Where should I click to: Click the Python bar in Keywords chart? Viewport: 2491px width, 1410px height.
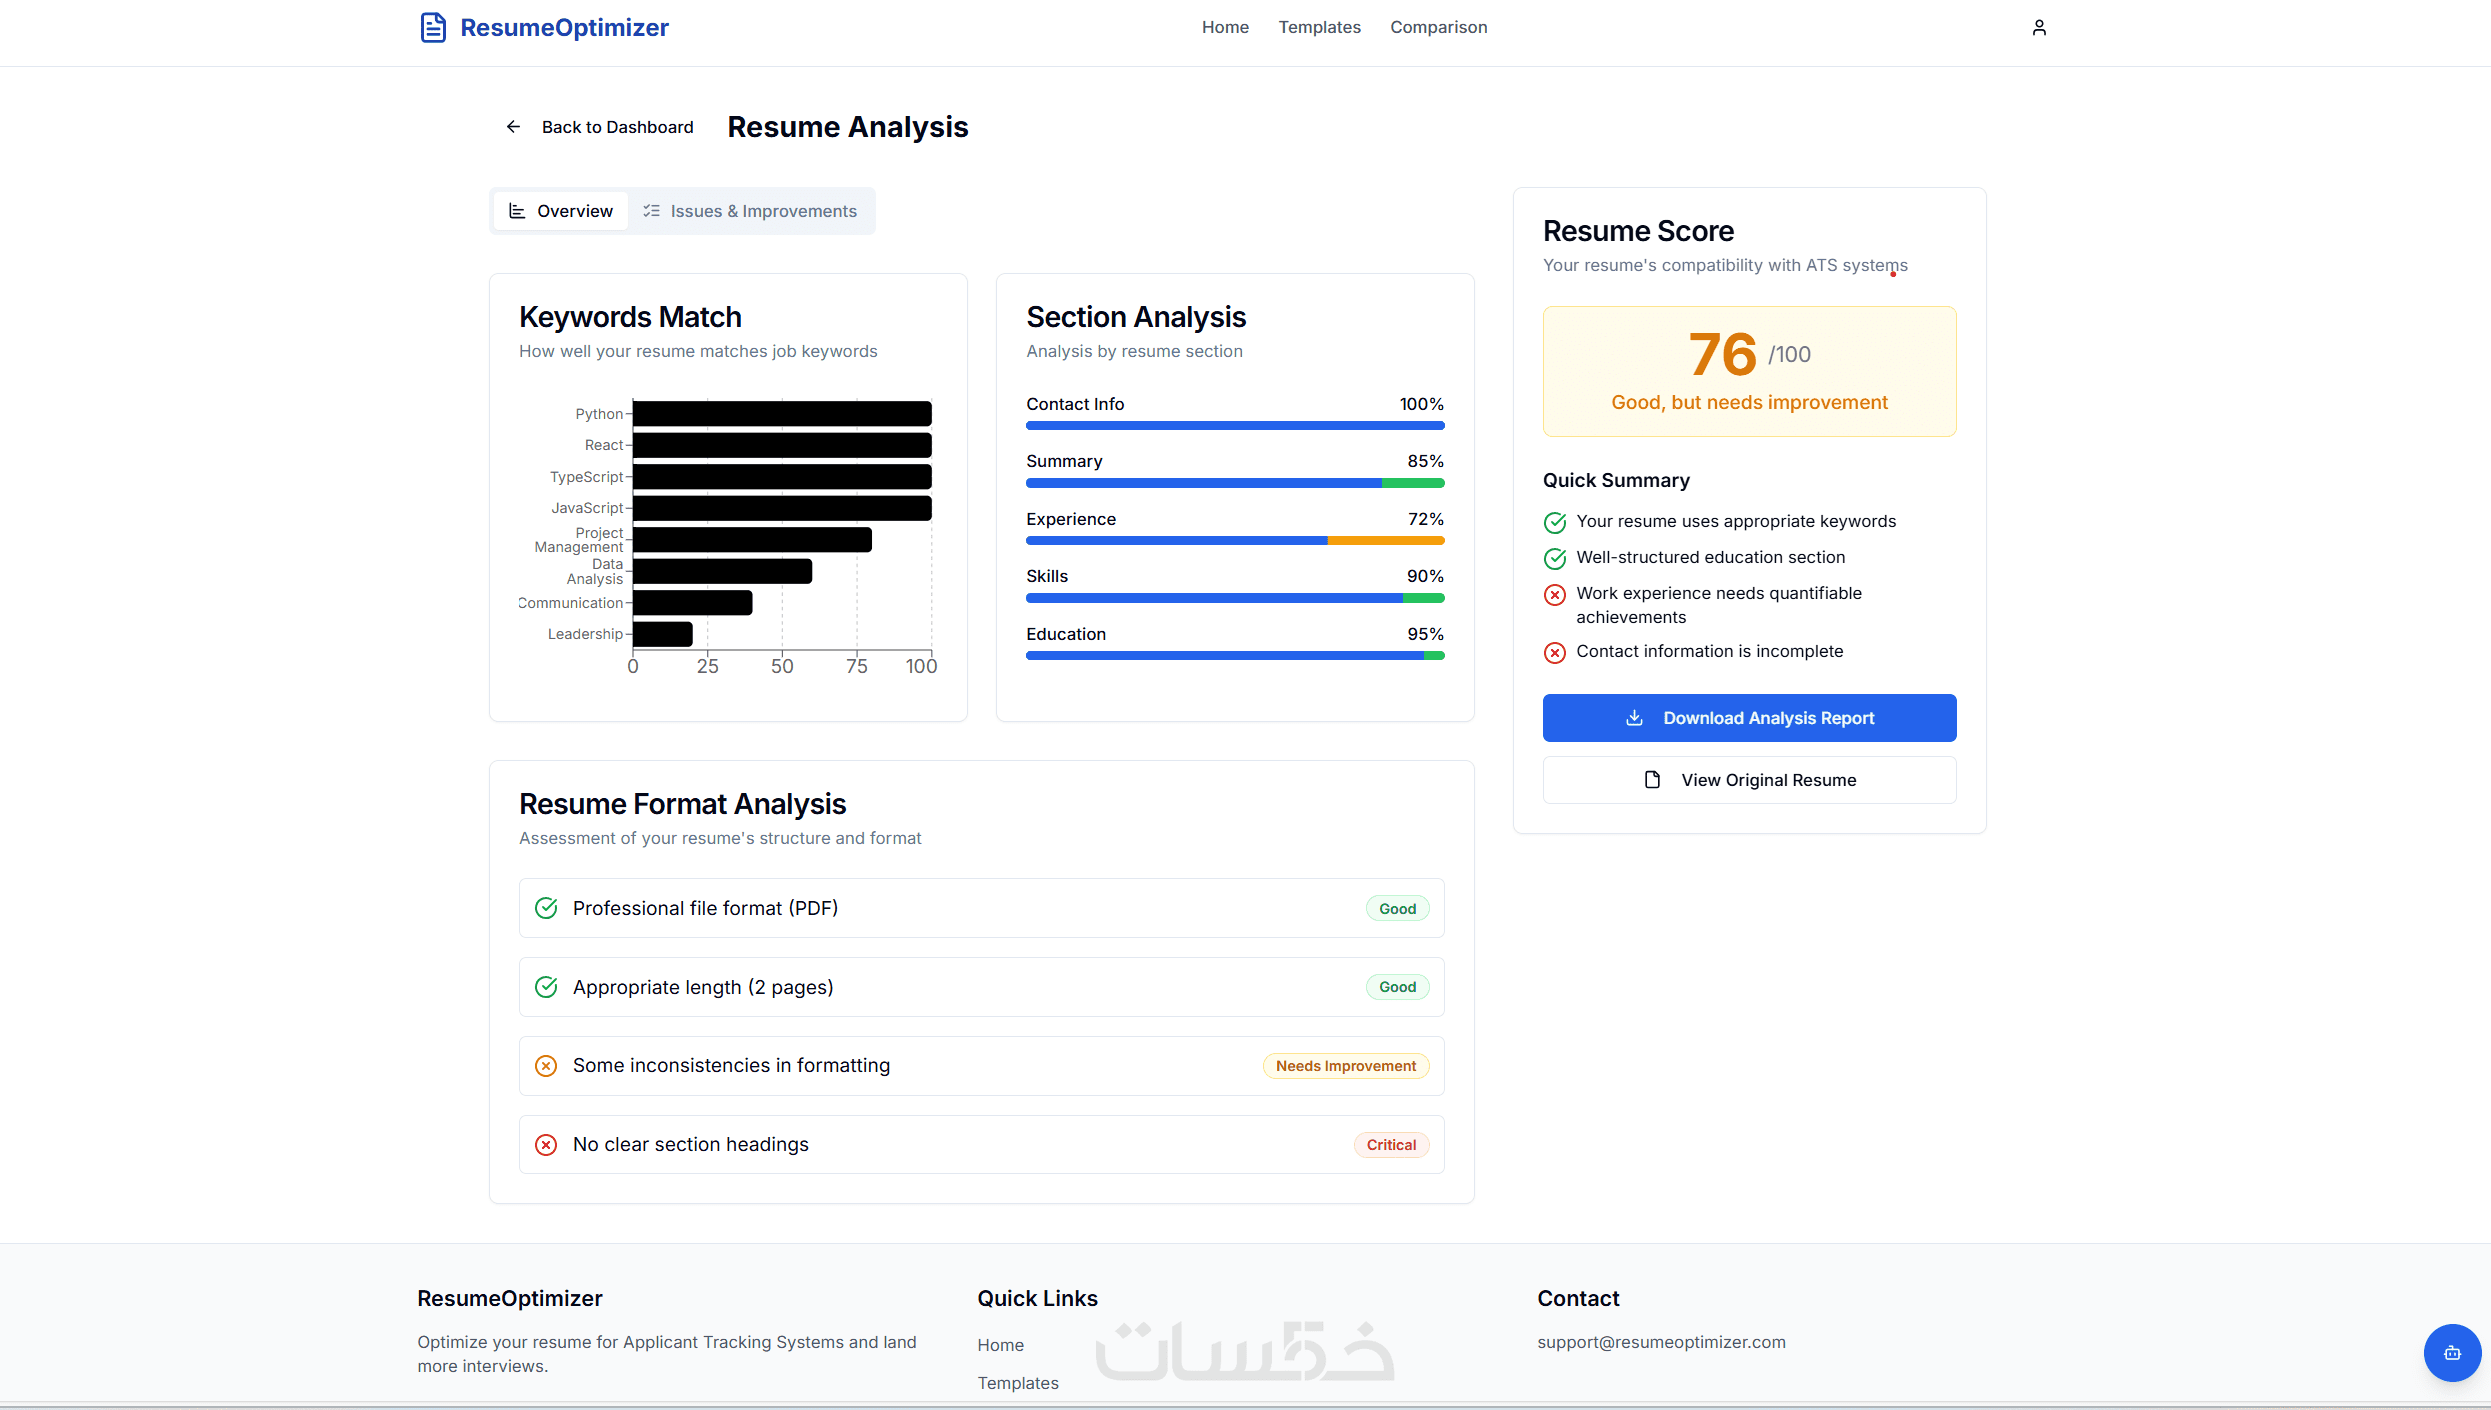(x=782, y=414)
